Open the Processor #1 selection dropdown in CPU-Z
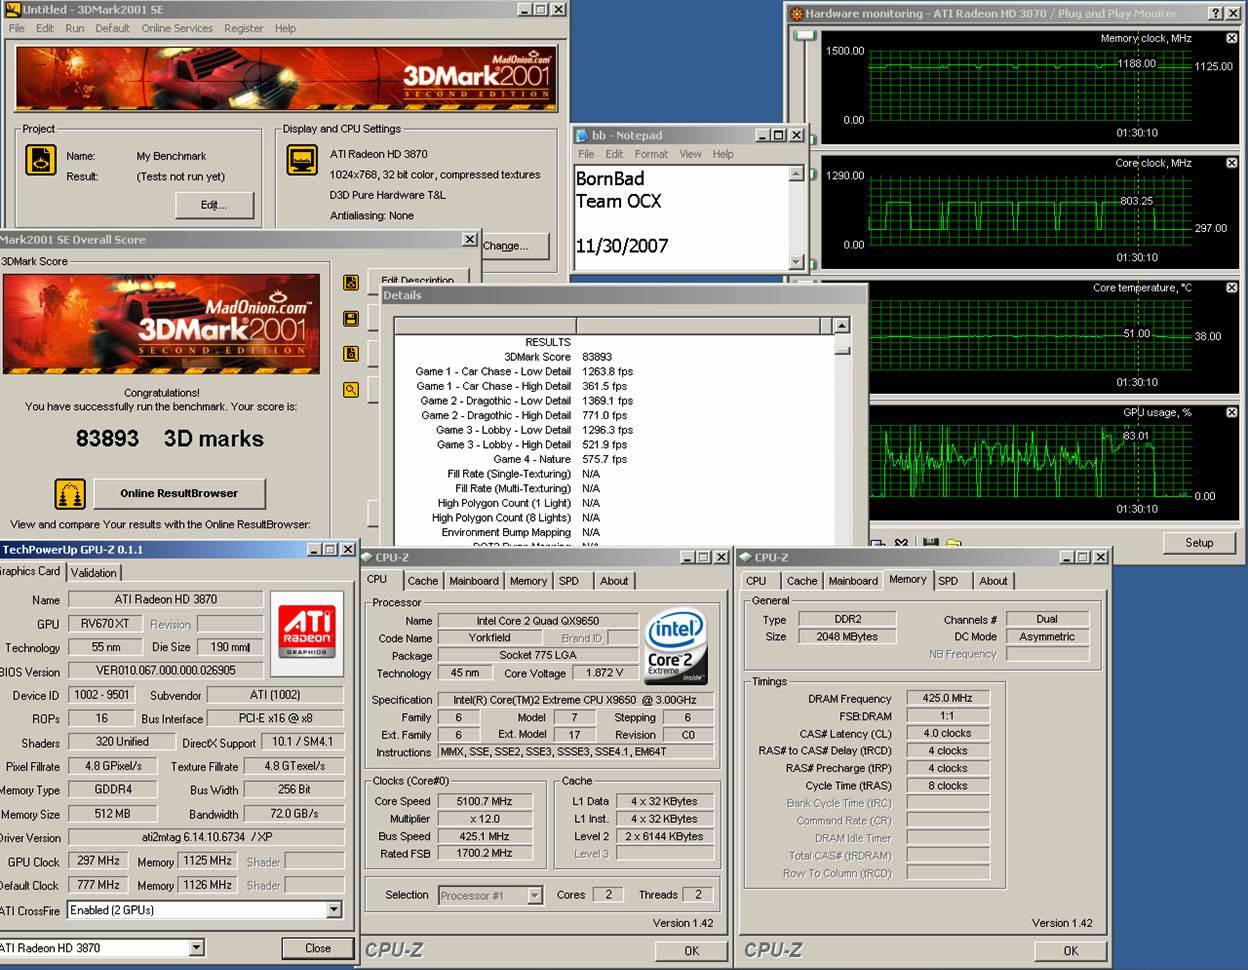 coord(535,895)
